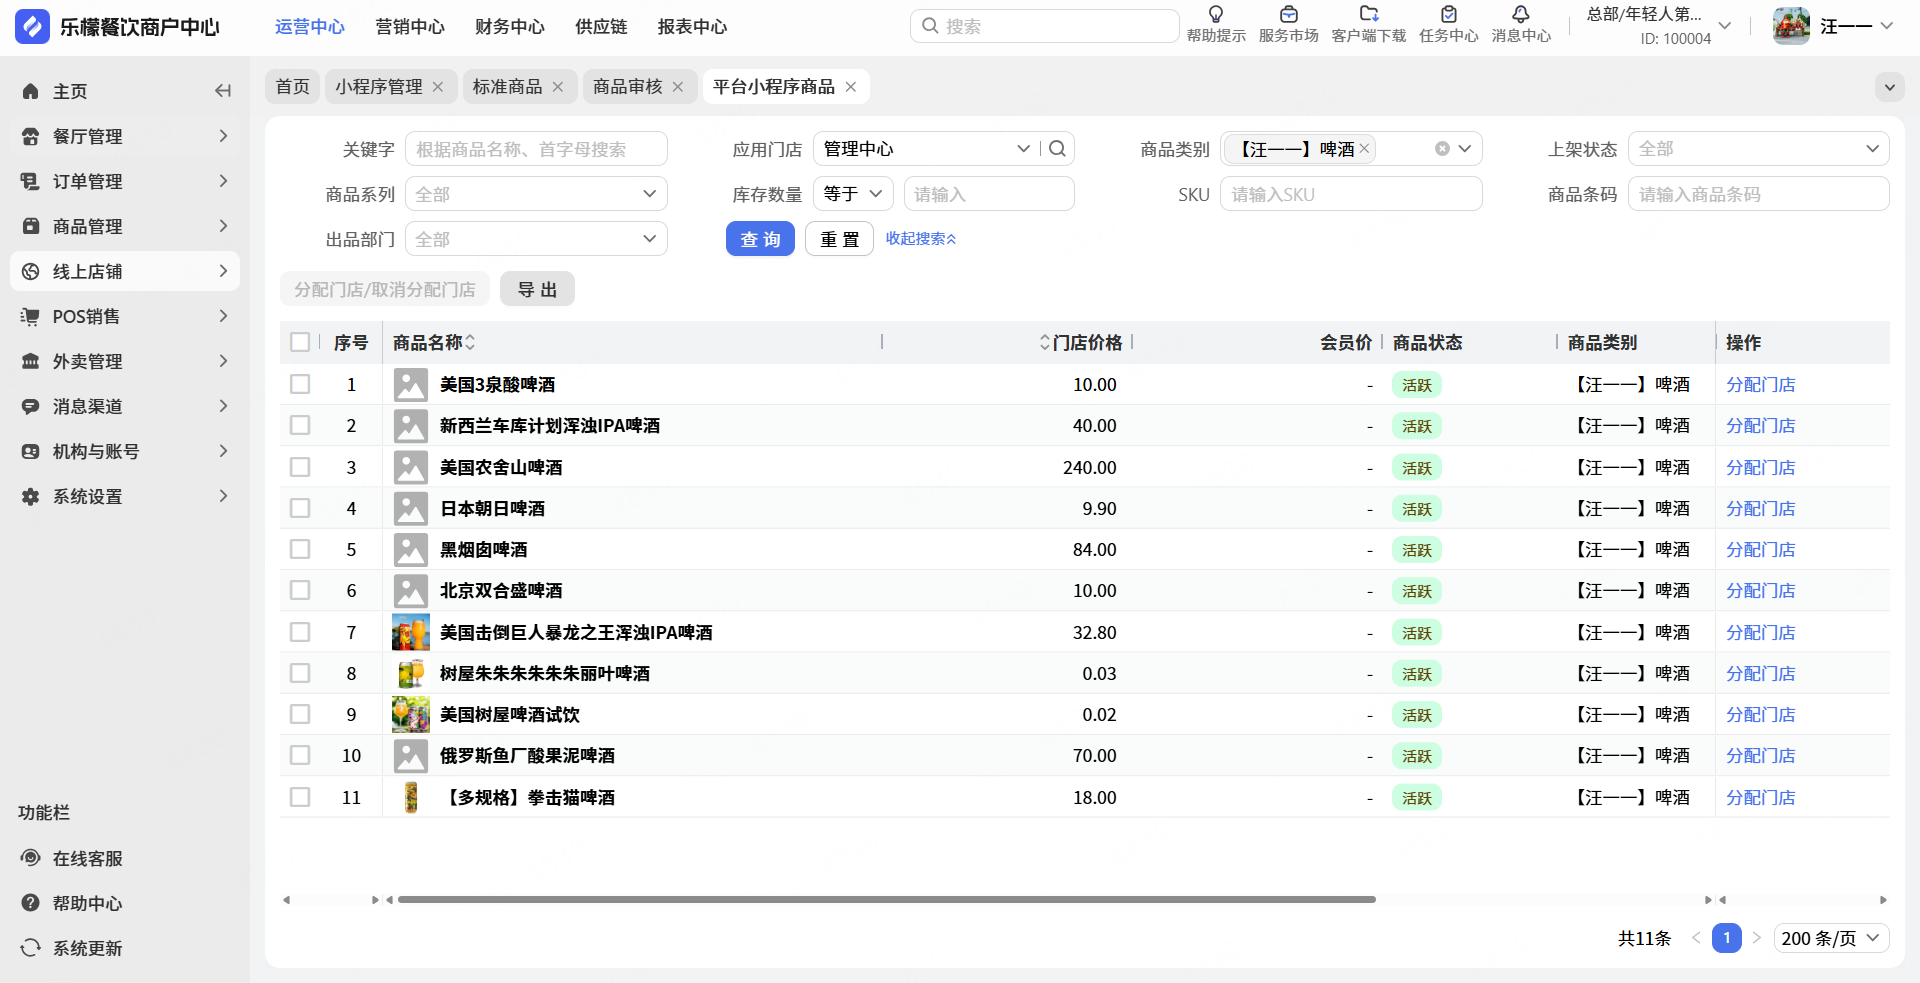Open 消息中心 bell icon

pos(1520,15)
